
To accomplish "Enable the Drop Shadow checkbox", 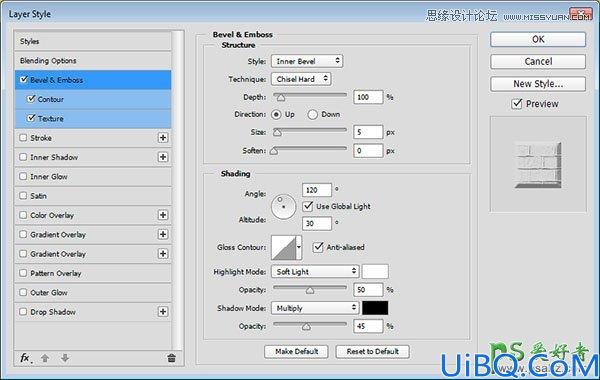I will [23, 312].
